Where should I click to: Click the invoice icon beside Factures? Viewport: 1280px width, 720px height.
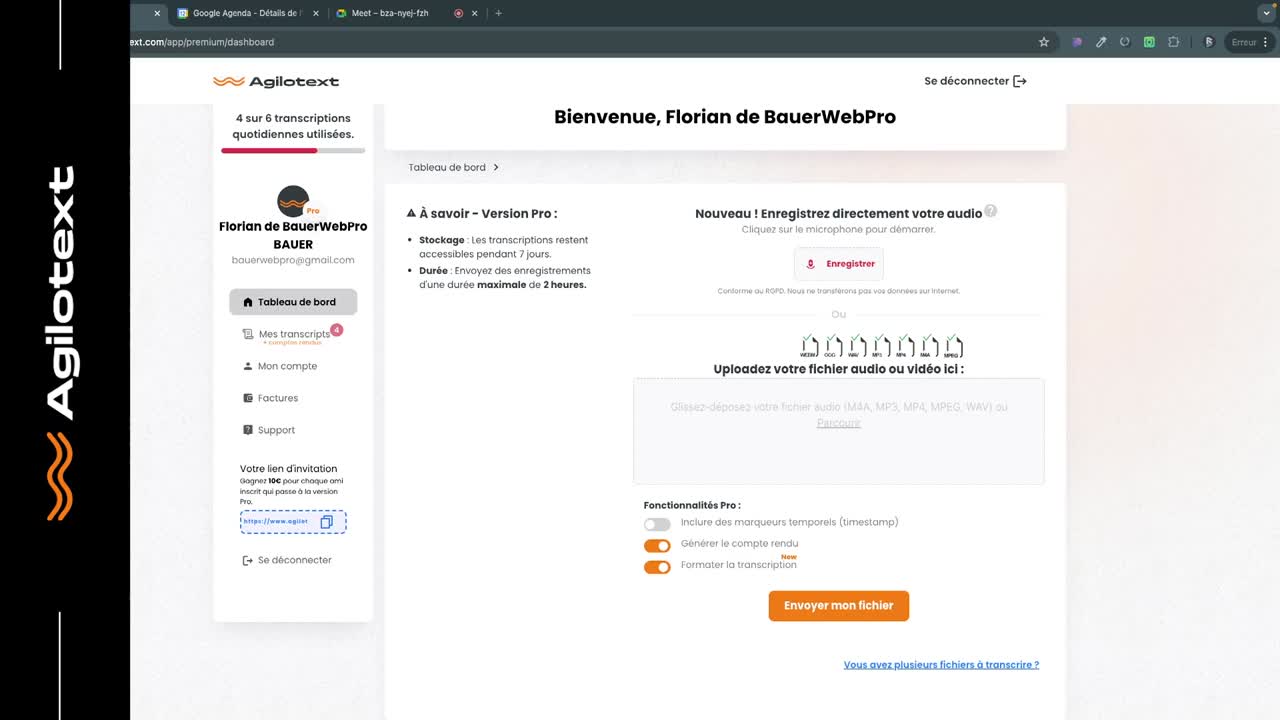[x=248, y=398]
